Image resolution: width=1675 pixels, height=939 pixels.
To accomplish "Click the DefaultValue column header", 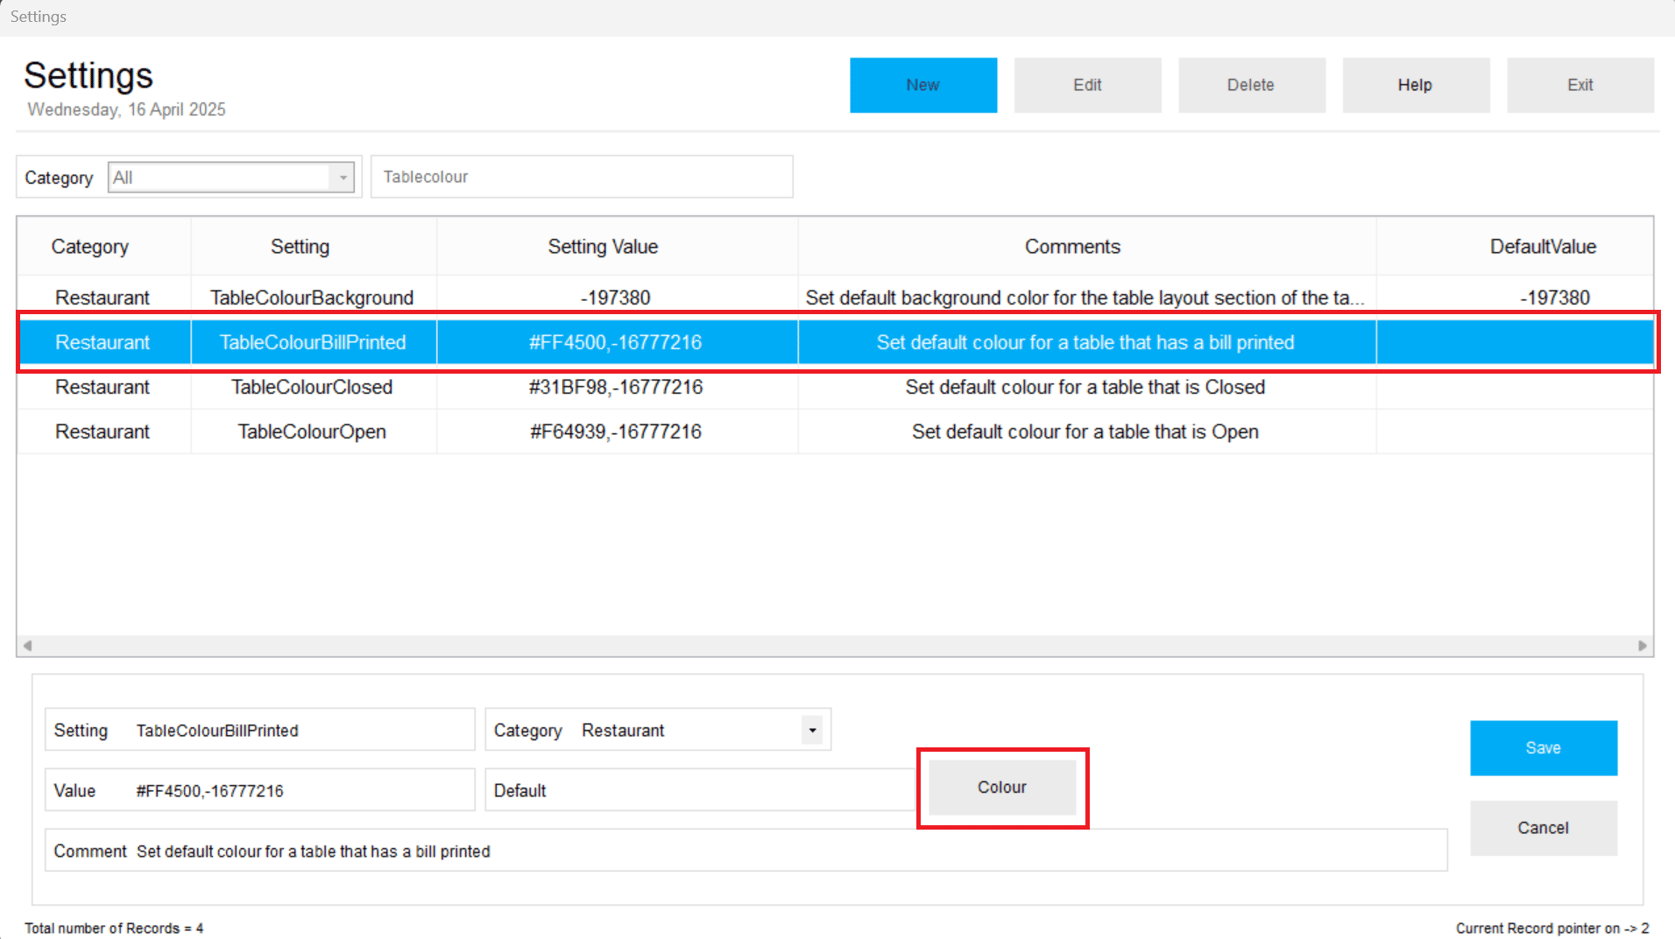I will [x=1543, y=247].
